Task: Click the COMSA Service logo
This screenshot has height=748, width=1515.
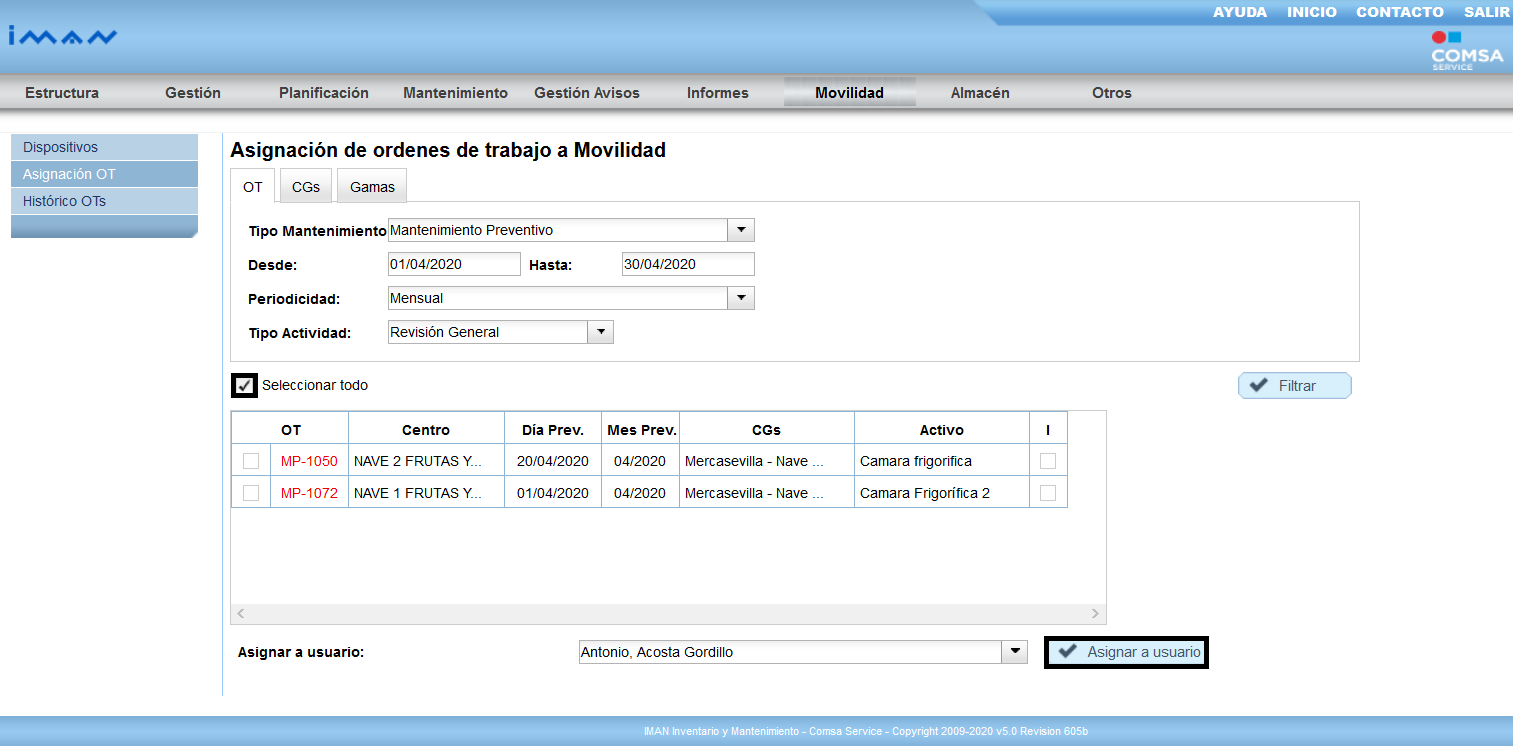Action: 1466,51
